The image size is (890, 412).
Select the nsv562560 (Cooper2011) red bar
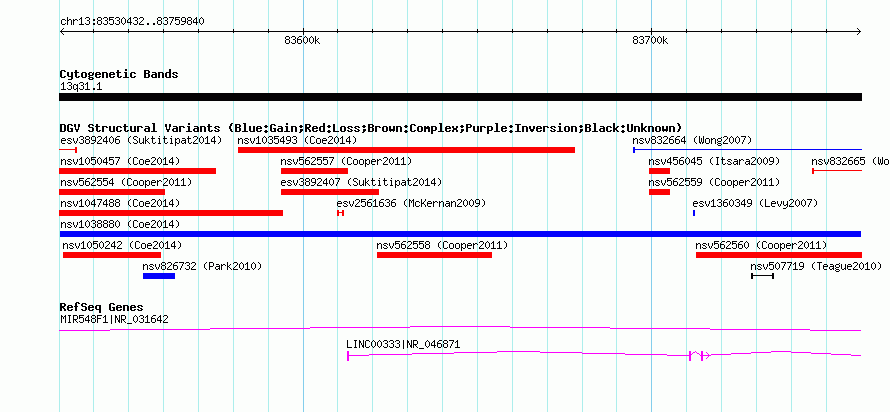click(x=779, y=255)
